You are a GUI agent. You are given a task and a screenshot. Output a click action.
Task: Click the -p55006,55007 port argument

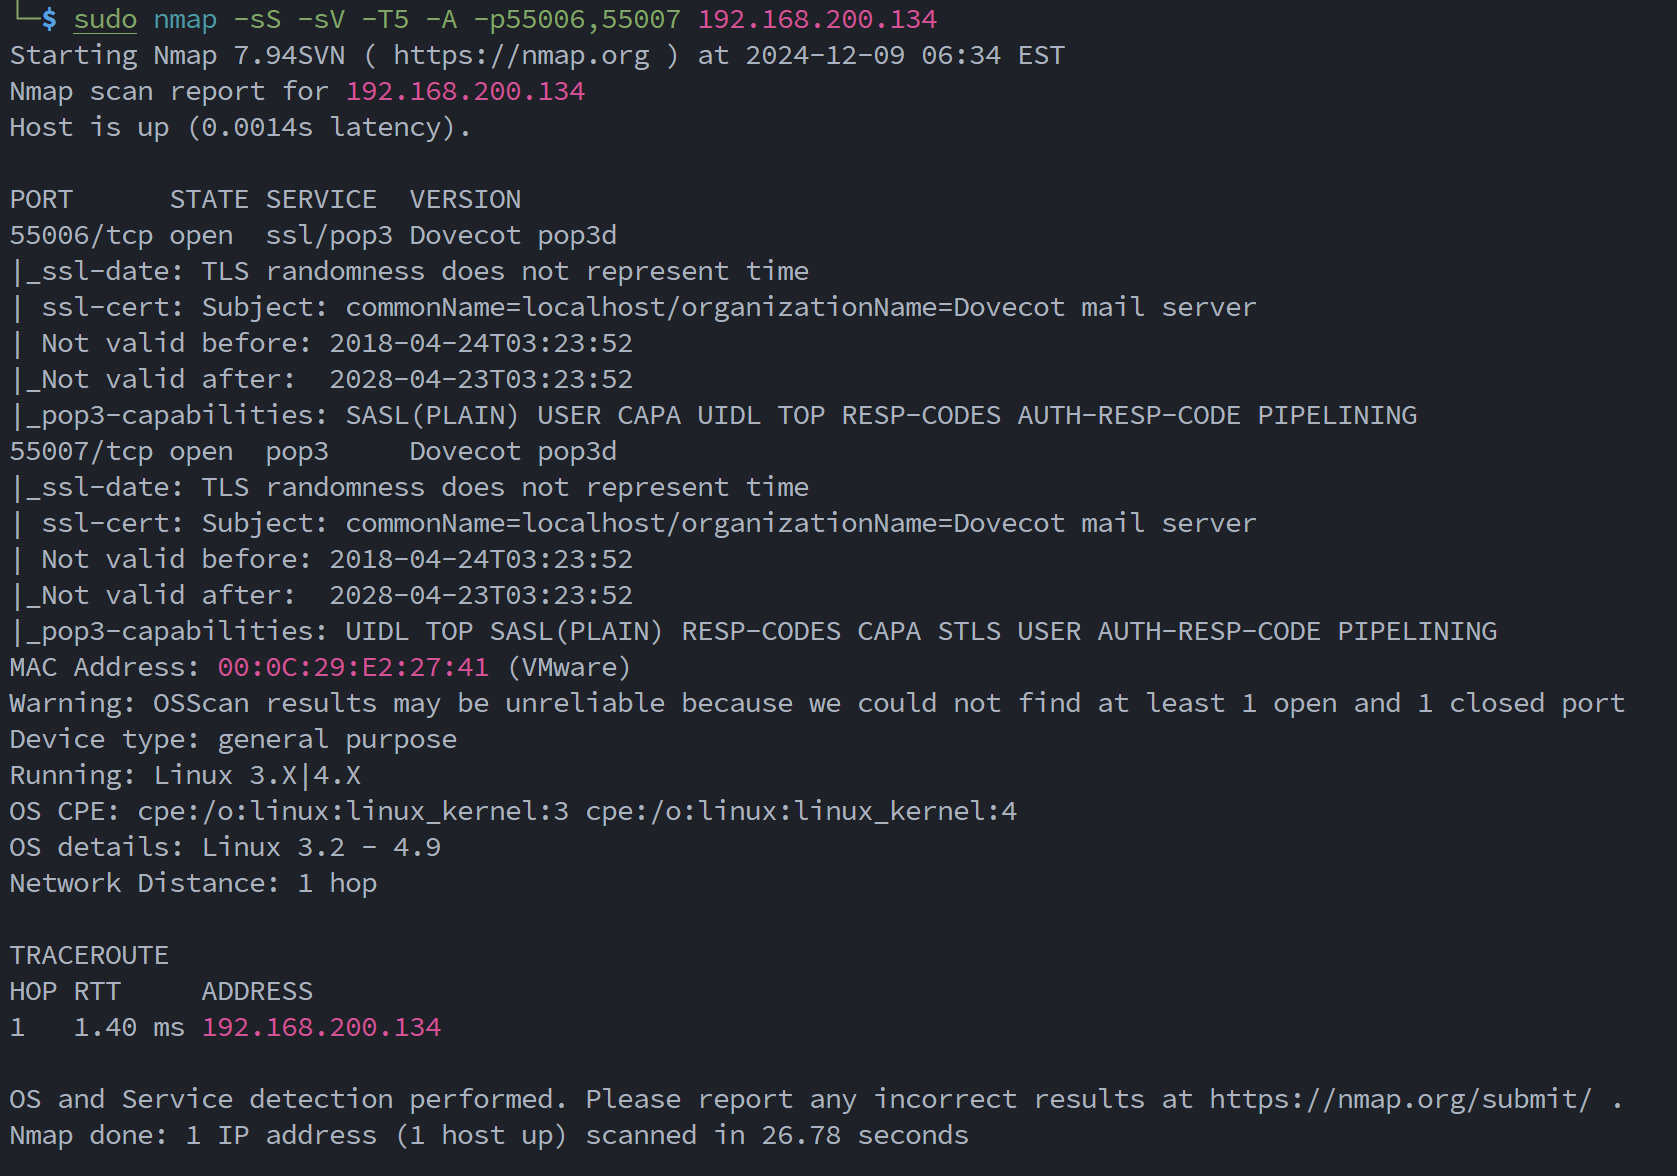point(577,20)
